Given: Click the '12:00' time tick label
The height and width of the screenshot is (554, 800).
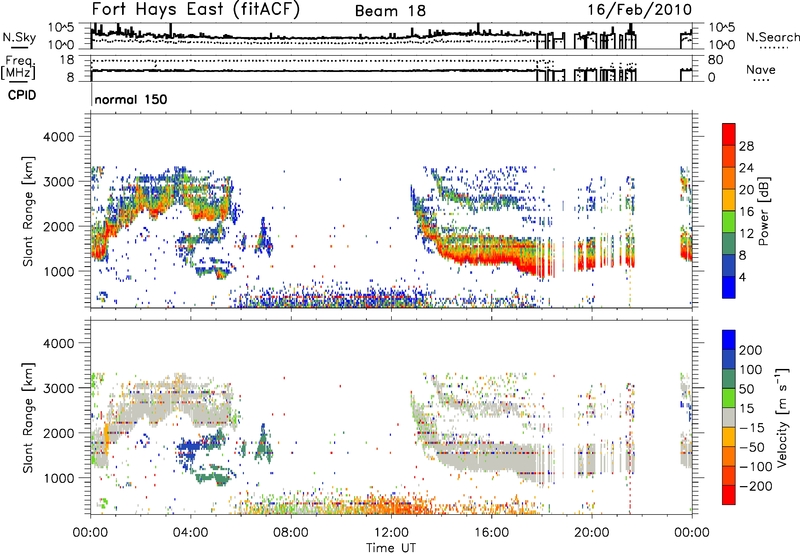Looking at the screenshot, I should click(391, 533).
